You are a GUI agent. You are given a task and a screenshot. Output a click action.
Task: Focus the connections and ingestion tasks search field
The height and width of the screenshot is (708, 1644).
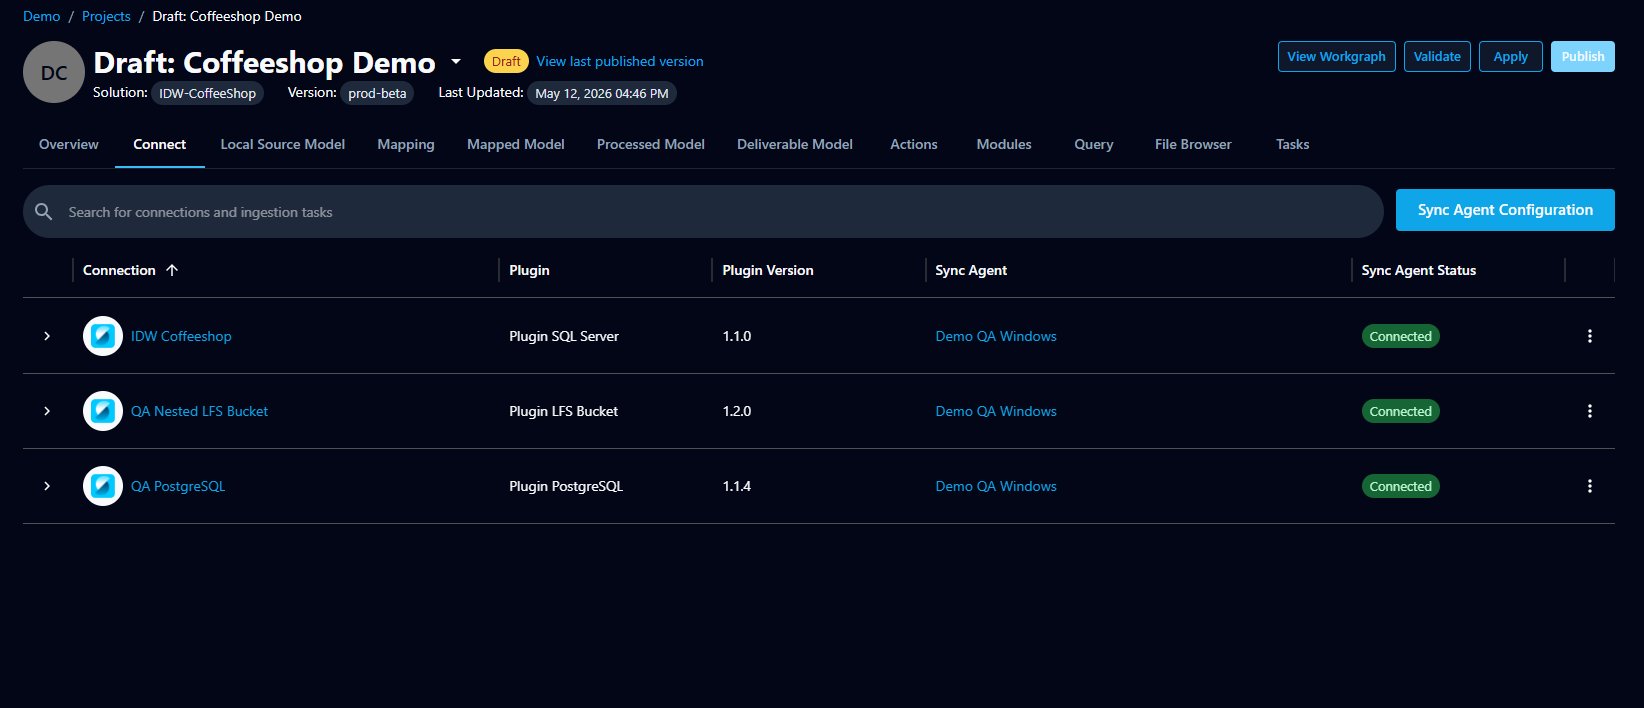click(x=703, y=211)
